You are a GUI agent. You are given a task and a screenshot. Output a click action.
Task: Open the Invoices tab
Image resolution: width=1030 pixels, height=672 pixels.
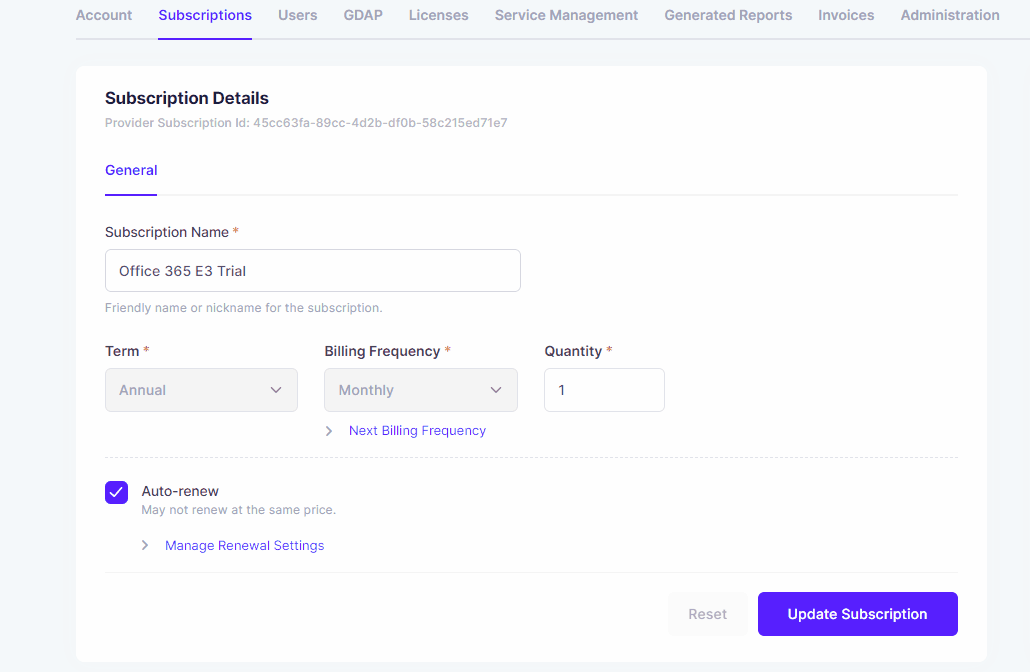(846, 15)
